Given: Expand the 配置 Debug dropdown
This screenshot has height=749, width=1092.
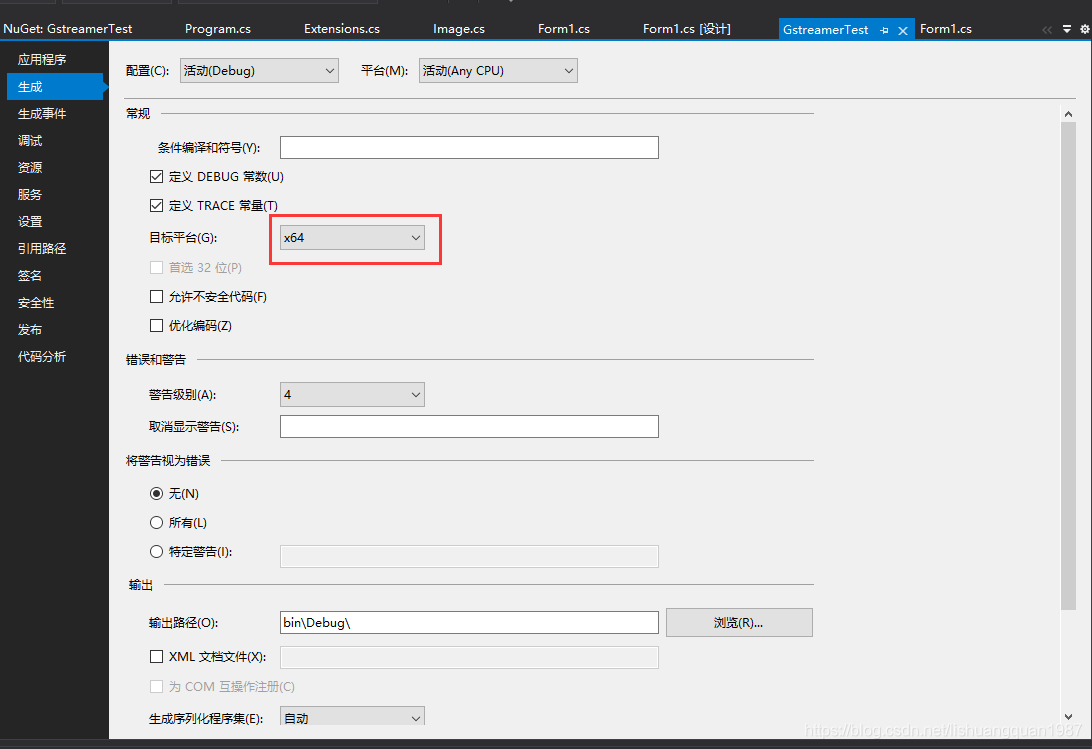Looking at the screenshot, I should (260, 71).
